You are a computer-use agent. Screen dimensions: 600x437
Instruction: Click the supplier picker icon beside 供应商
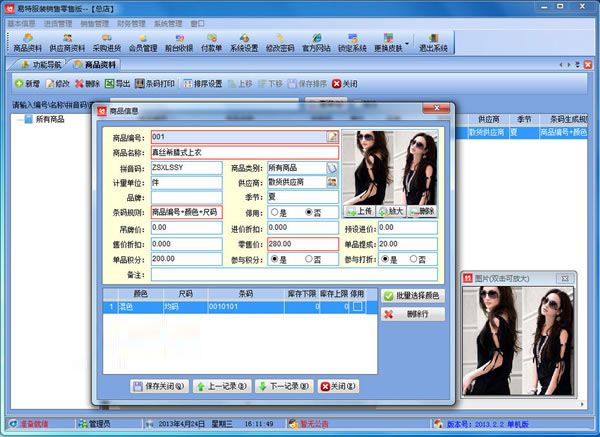(x=332, y=183)
